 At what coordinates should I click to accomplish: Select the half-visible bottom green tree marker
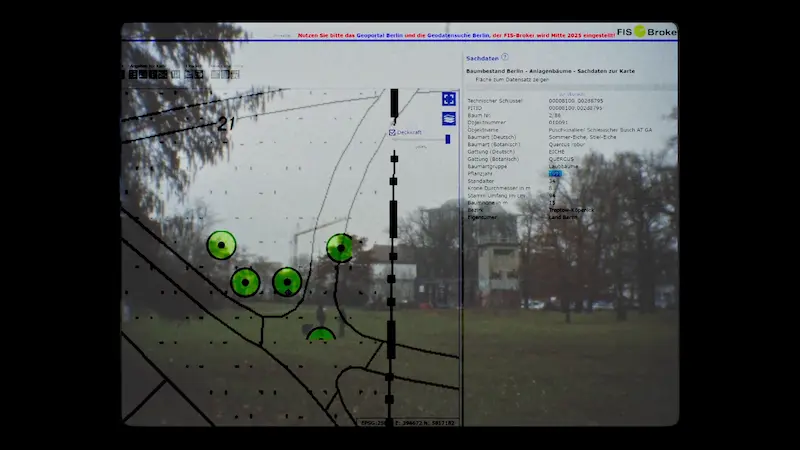[321, 334]
